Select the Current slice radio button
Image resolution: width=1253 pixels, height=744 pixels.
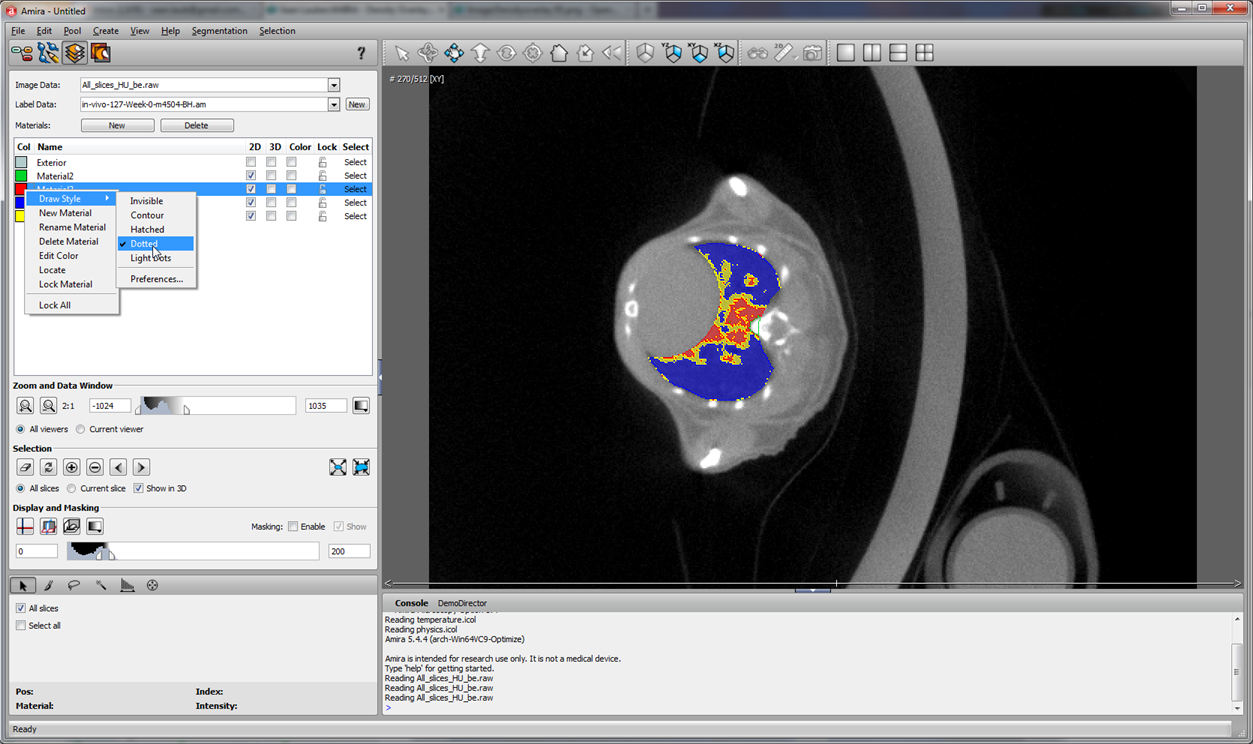coord(71,489)
